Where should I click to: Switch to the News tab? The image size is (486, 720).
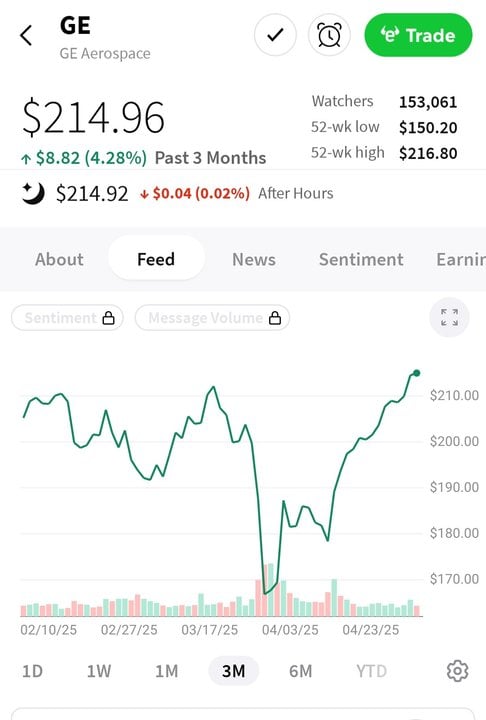click(x=254, y=259)
